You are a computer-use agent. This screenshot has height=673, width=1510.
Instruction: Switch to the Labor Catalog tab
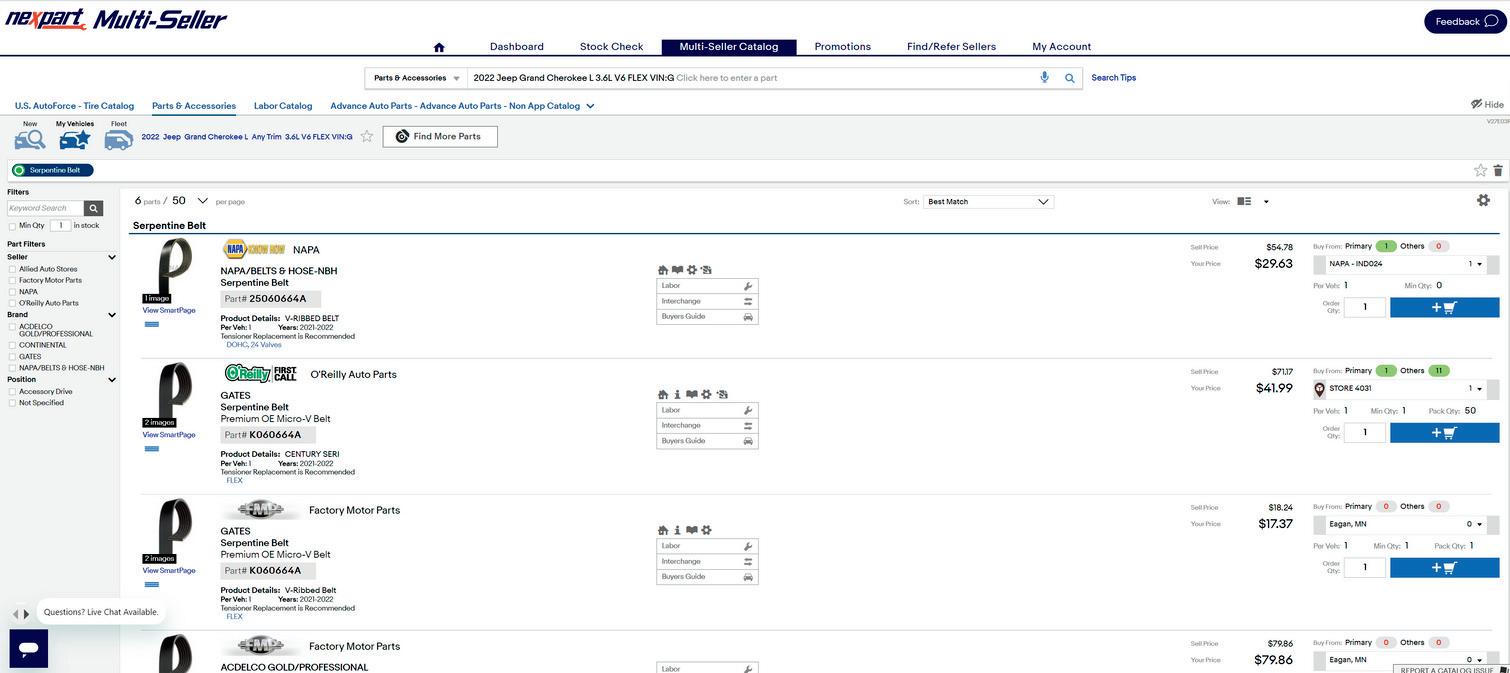(283, 106)
